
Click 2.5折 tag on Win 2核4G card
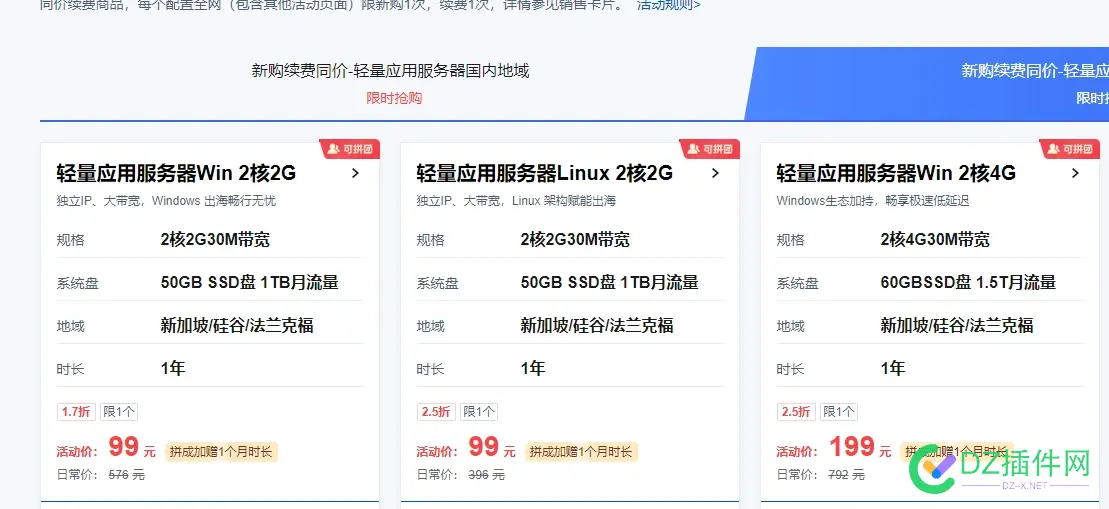(x=796, y=411)
